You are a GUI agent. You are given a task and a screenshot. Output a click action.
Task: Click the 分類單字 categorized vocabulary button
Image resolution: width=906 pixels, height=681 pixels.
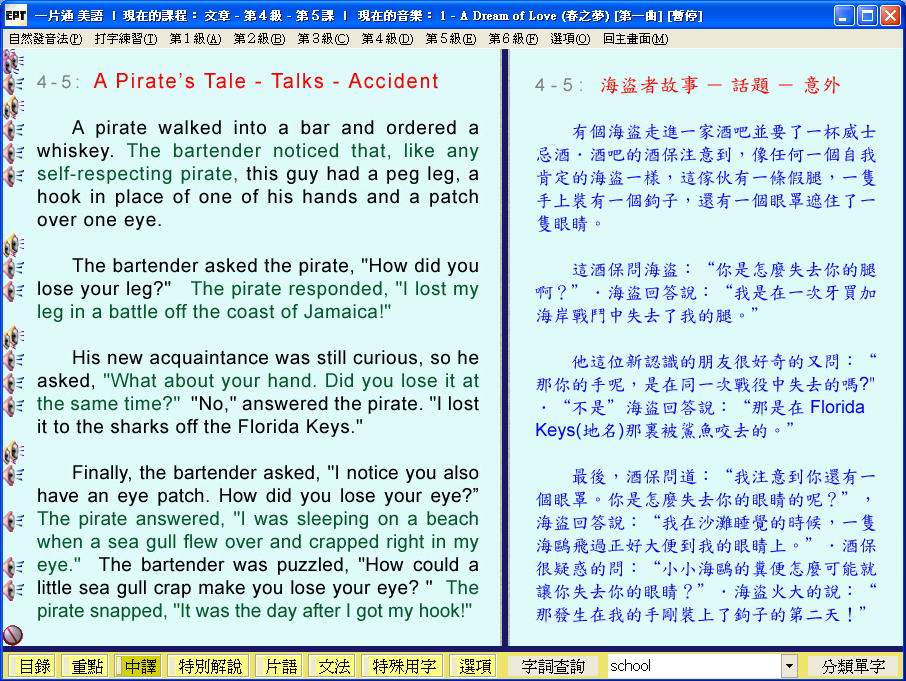[x=853, y=666]
